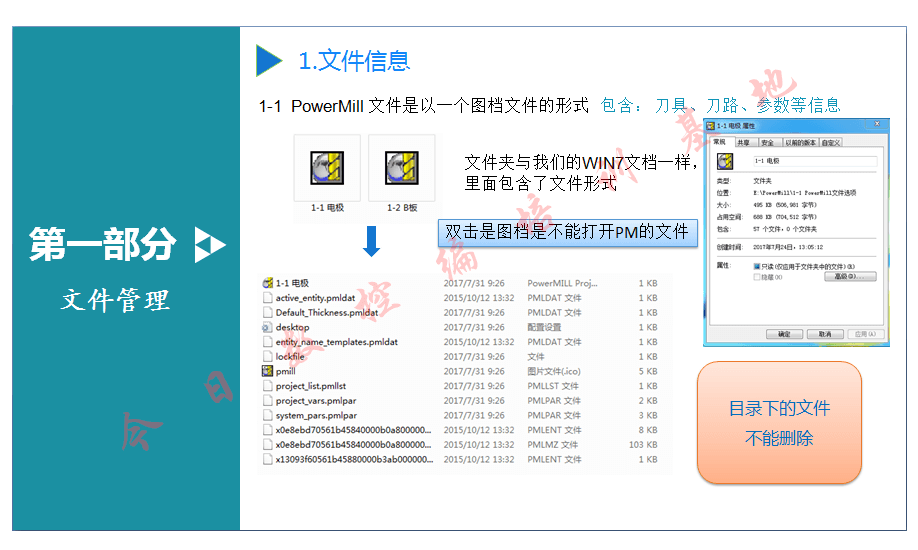Toggle the 隐藏 hidden checkbox

tap(757, 277)
